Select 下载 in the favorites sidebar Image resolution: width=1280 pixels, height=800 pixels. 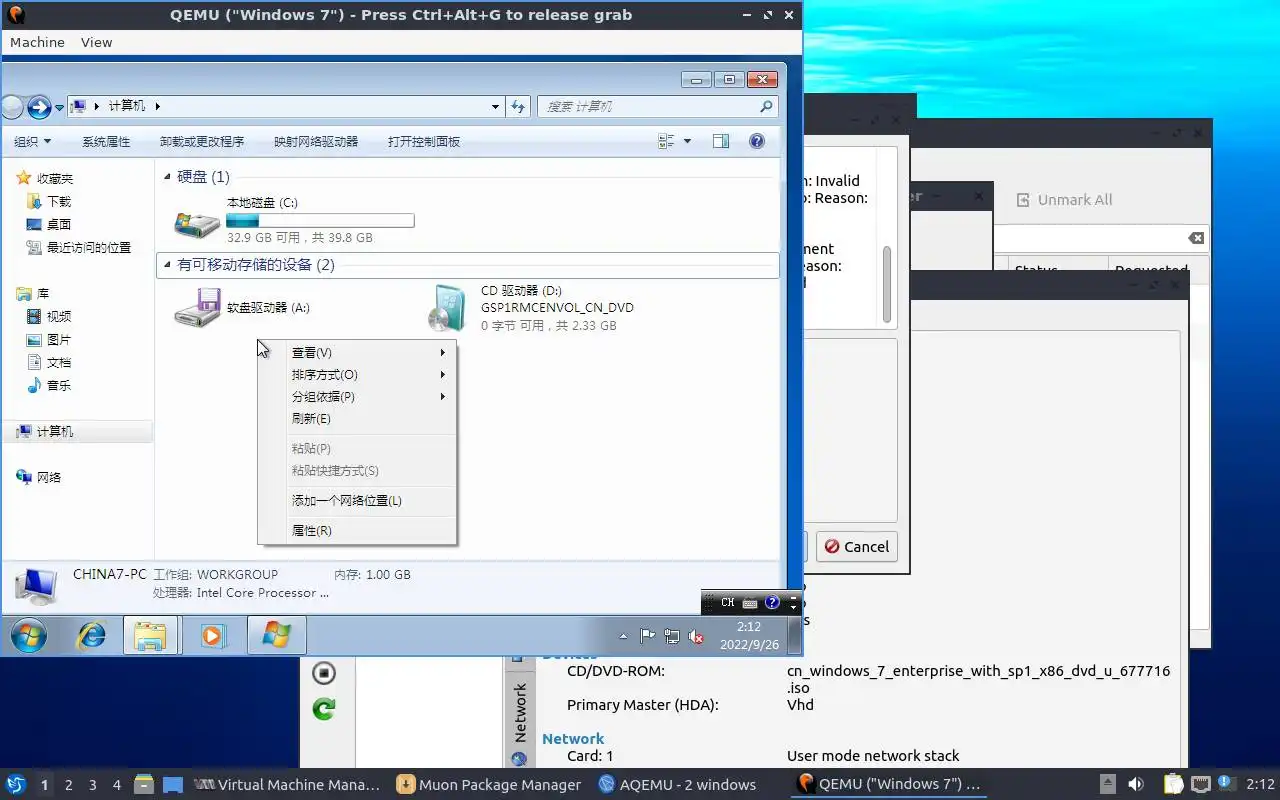(x=59, y=201)
